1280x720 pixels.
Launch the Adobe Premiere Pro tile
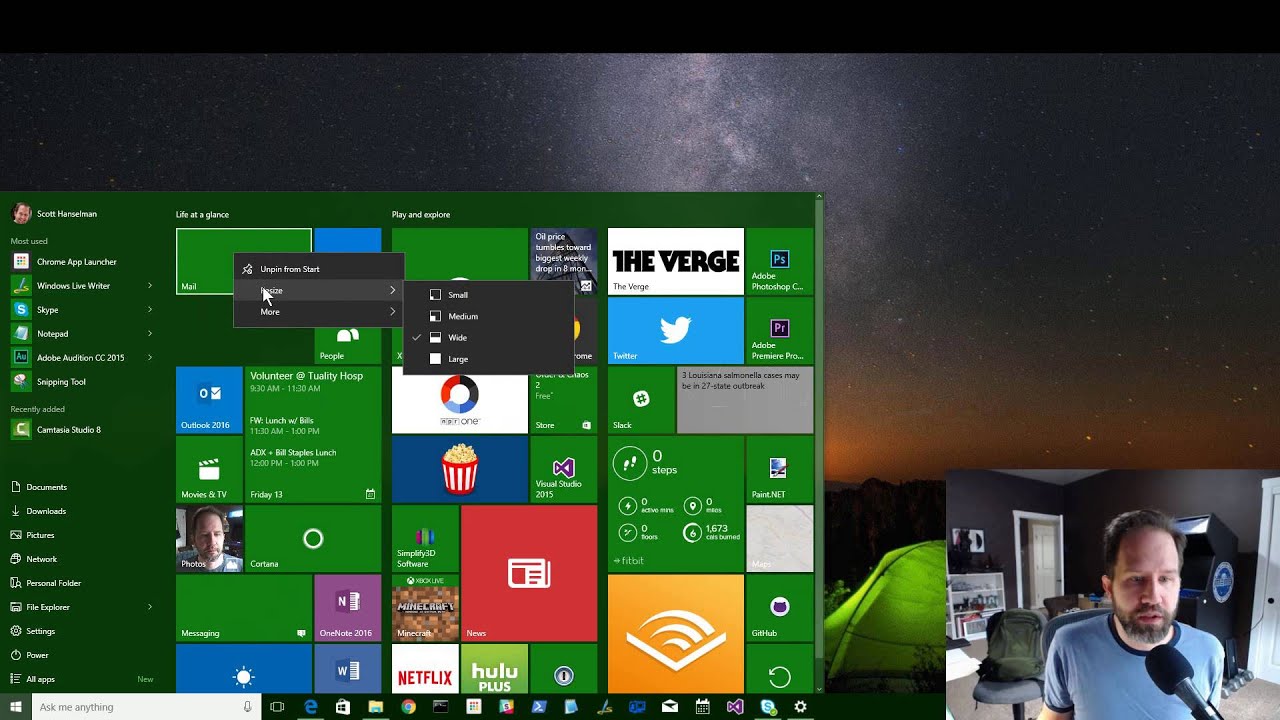(780, 331)
